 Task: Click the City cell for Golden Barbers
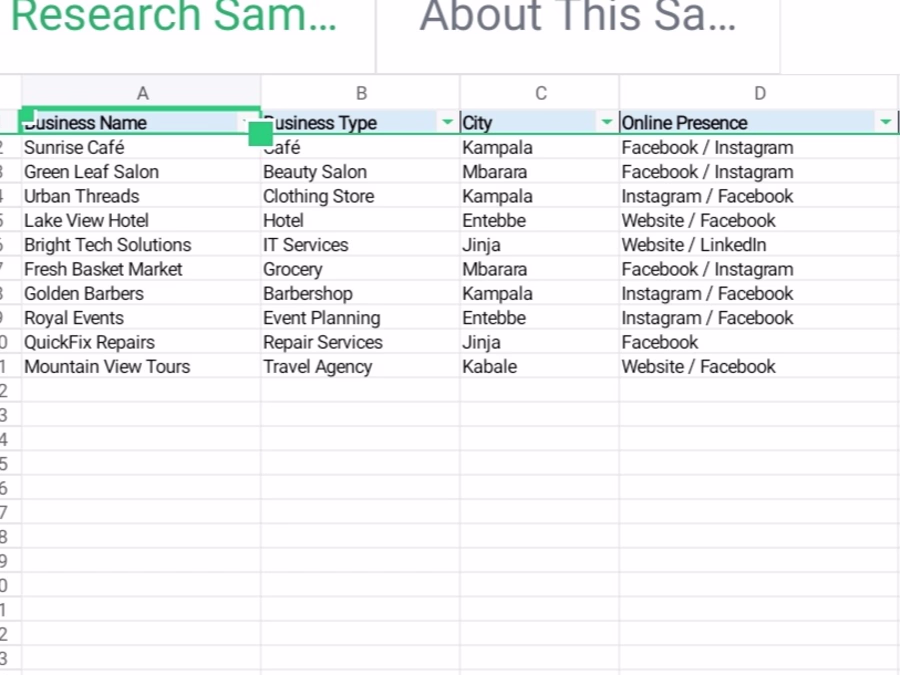point(540,294)
